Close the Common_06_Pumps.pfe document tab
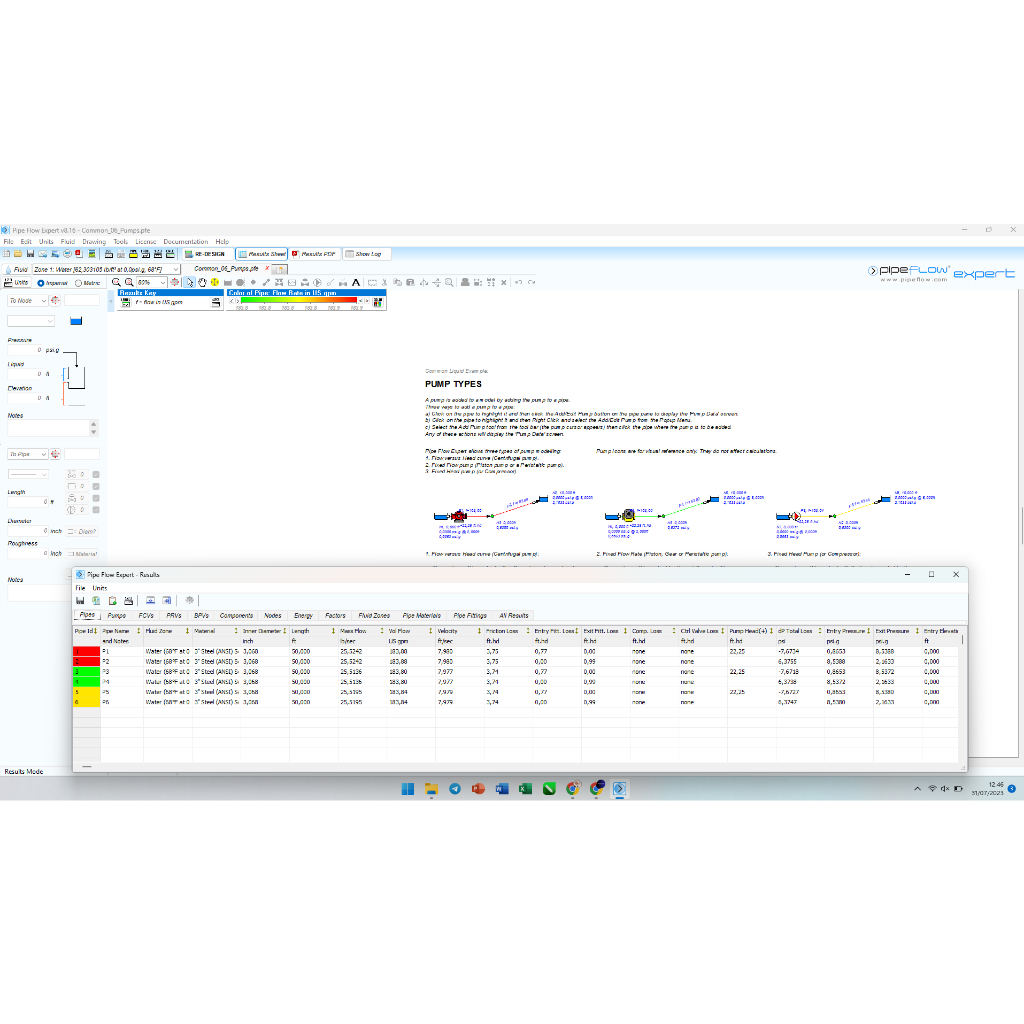 (267, 268)
